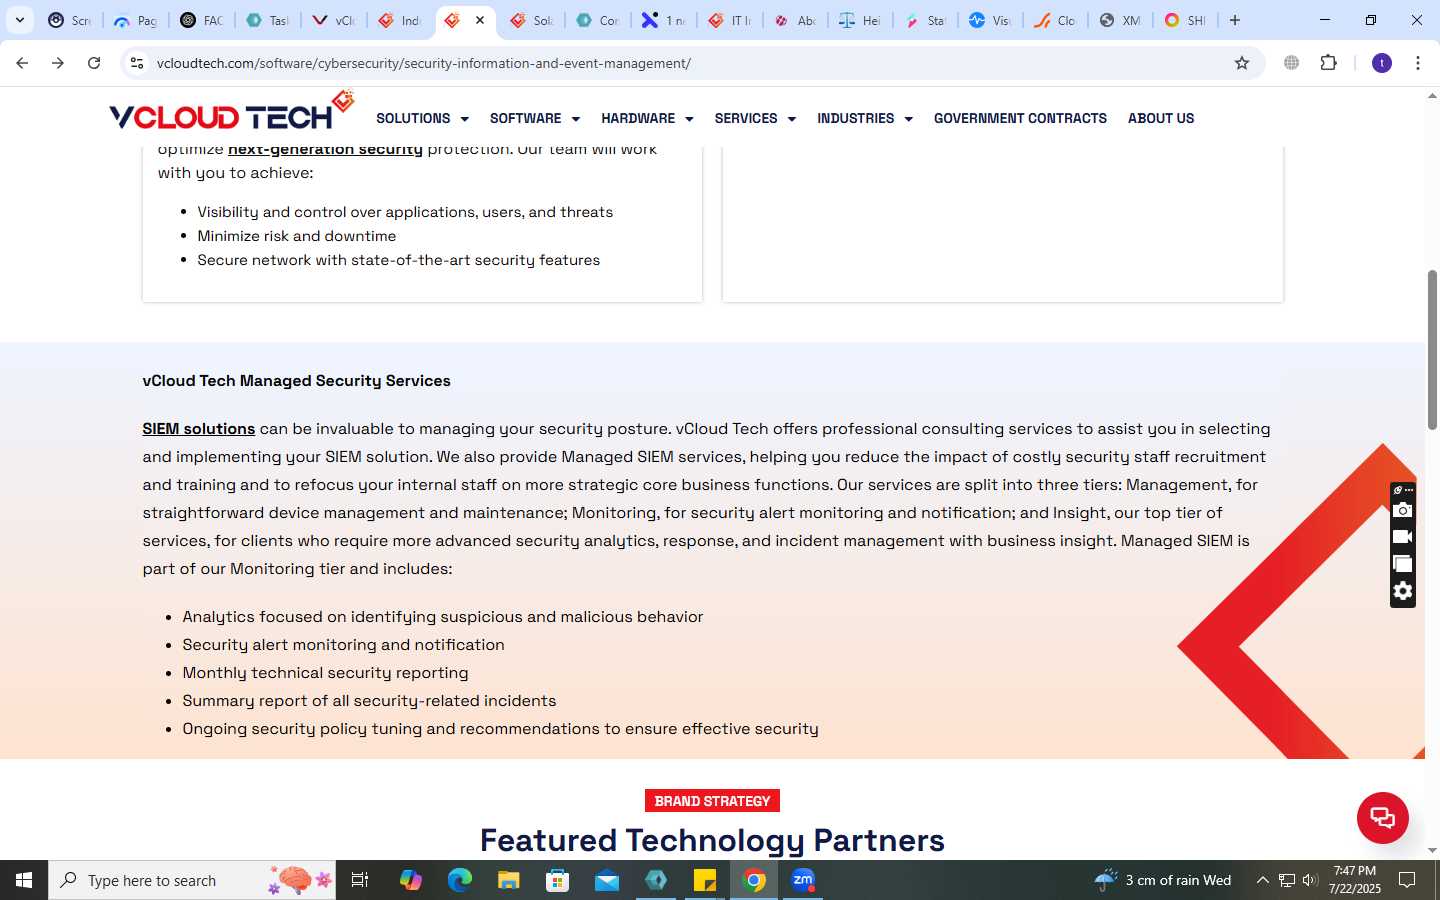Image resolution: width=1440 pixels, height=900 pixels.
Task: Switch to the 'Ind' tab
Action: (x=400, y=20)
